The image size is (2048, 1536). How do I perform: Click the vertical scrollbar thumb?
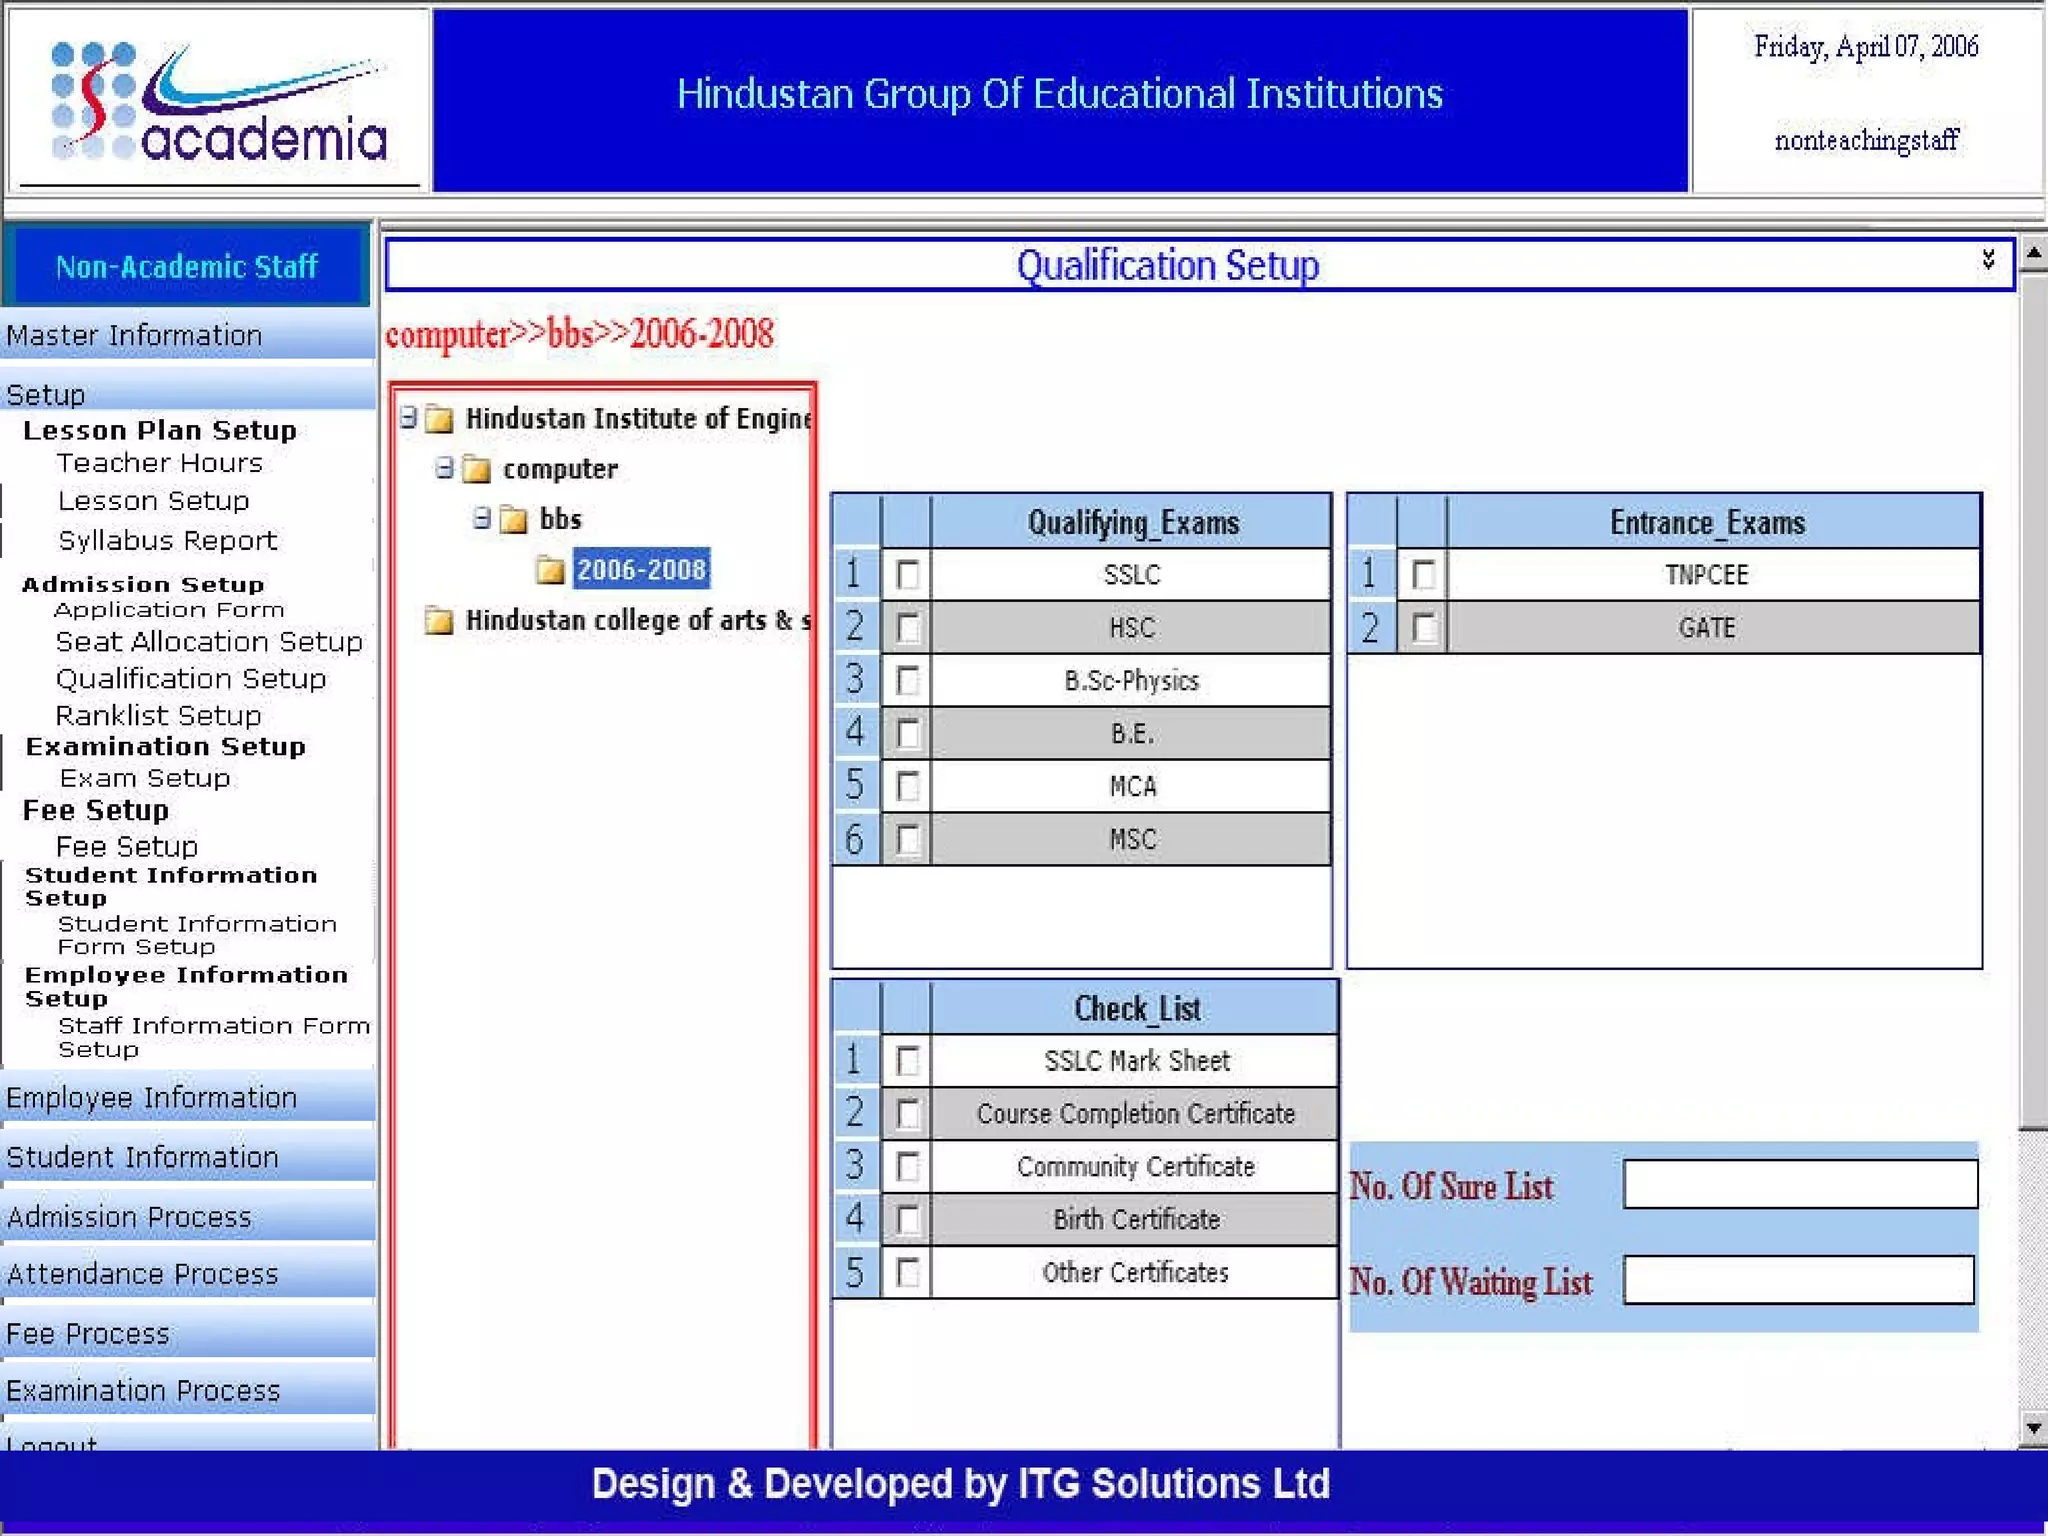tap(2033, 700)
